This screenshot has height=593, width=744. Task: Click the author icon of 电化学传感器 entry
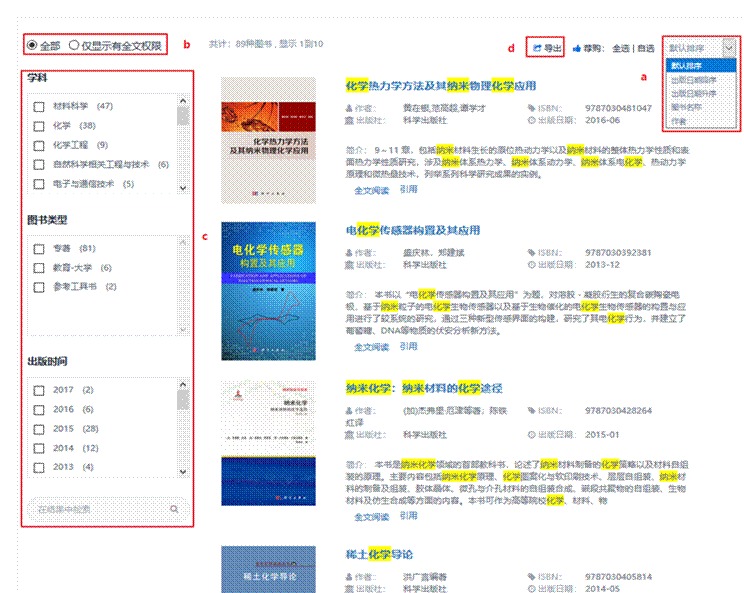tap(349, 253)
